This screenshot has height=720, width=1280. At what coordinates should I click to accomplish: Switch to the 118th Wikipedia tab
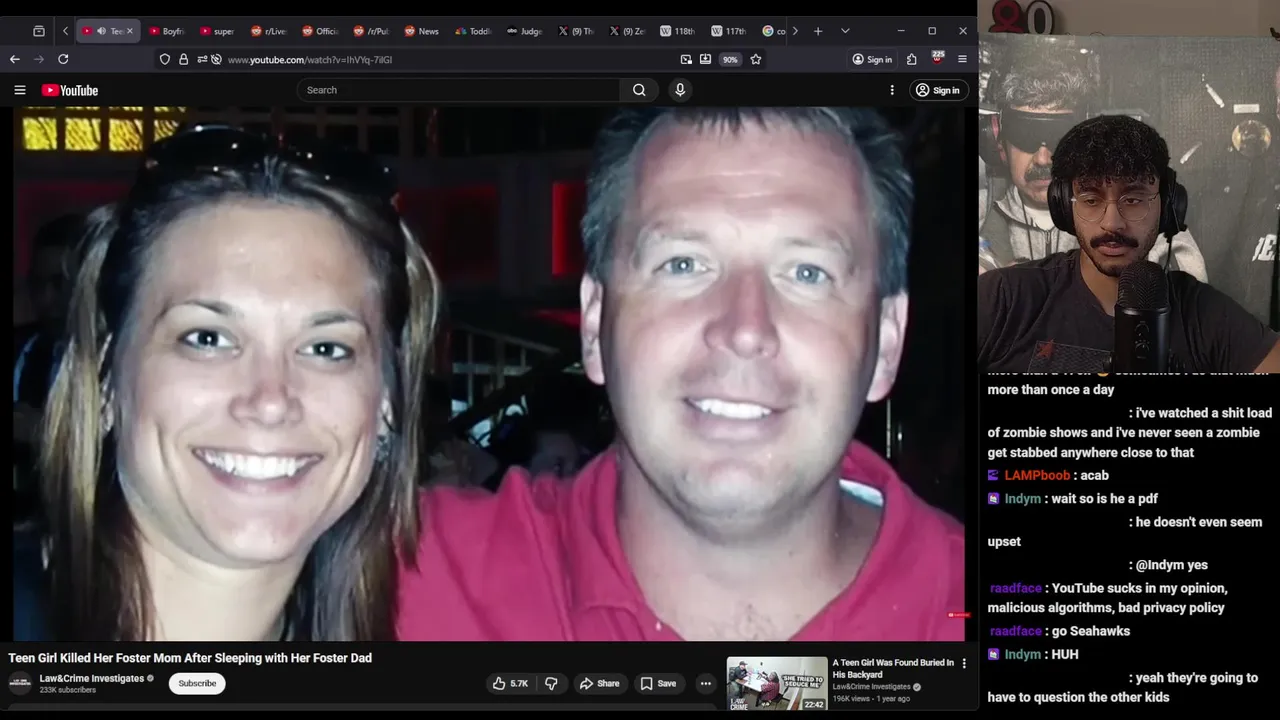(677, 31)
